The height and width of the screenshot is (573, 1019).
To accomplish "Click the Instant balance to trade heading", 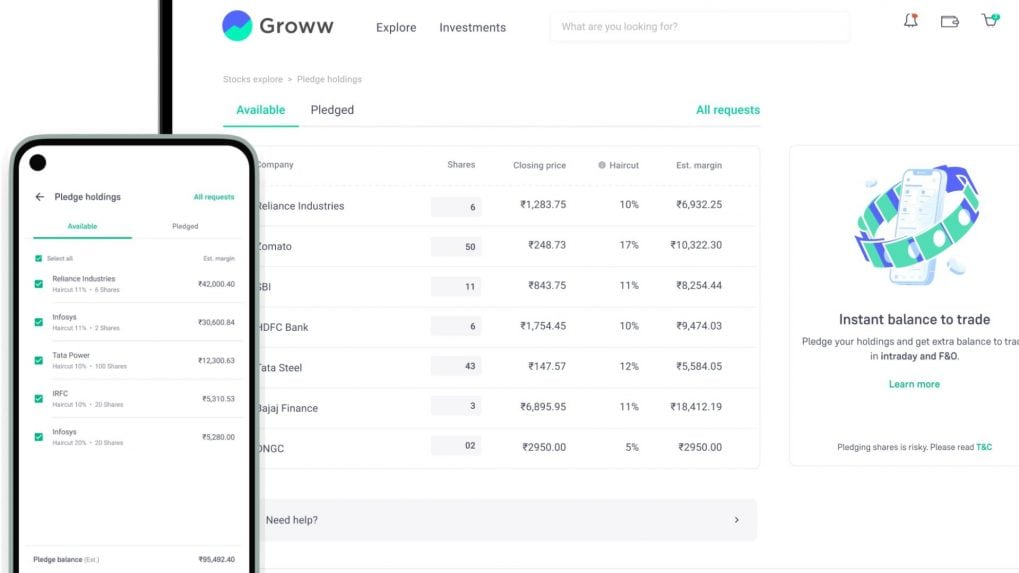I will click(914, 320).
